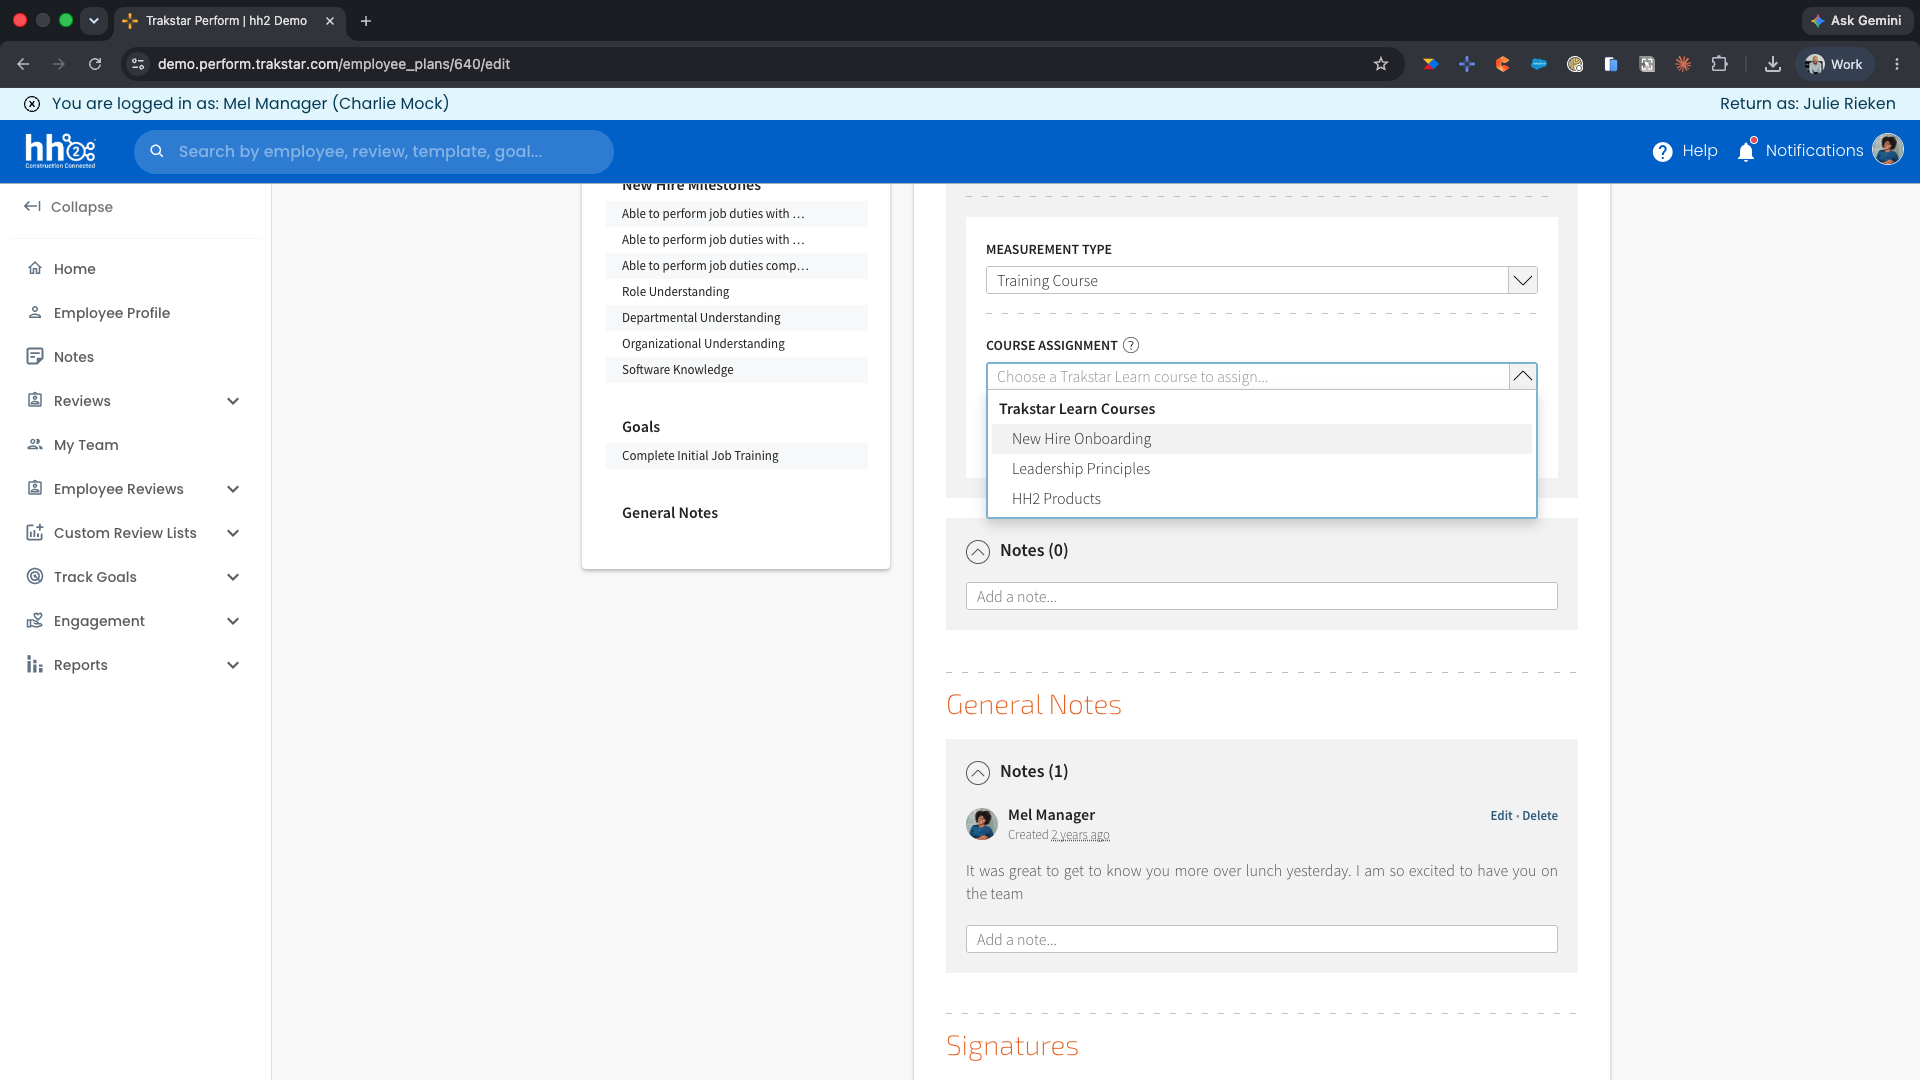The width and height of the screenshot is (1920, 1080).
Task: Open browser downloads icon
Action: pos(1773,64)
